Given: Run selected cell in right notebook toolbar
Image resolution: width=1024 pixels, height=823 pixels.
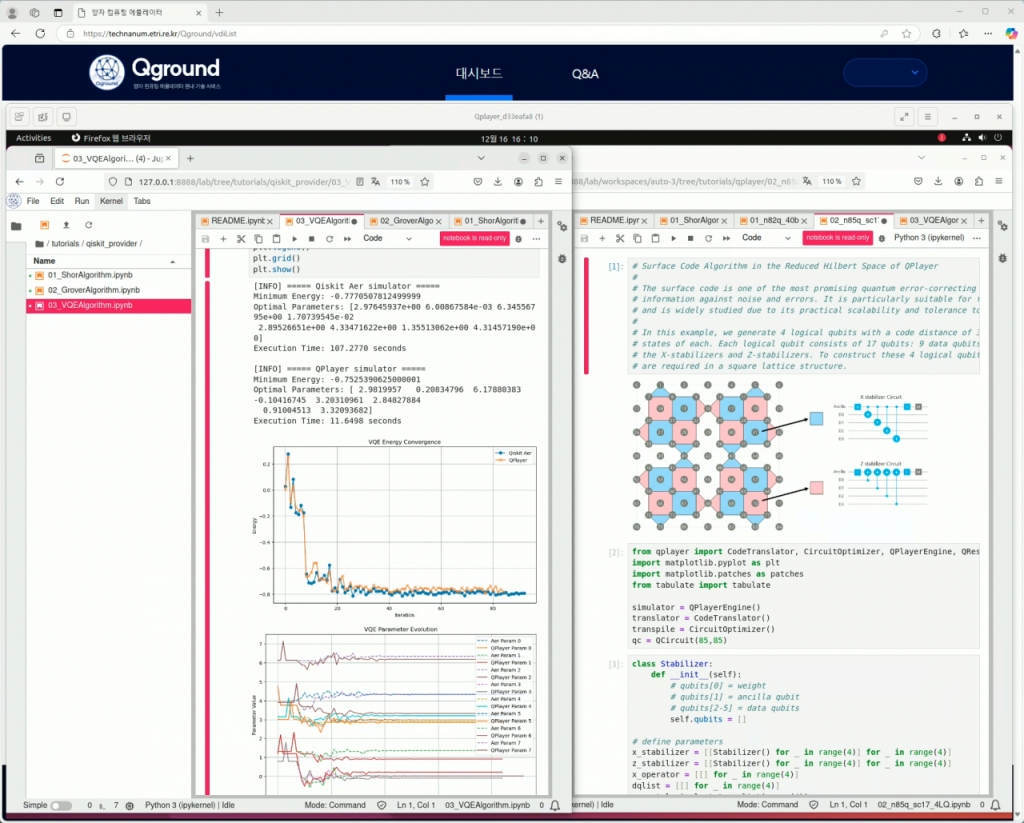Looking at the screenshot, I should click(673, 238).
